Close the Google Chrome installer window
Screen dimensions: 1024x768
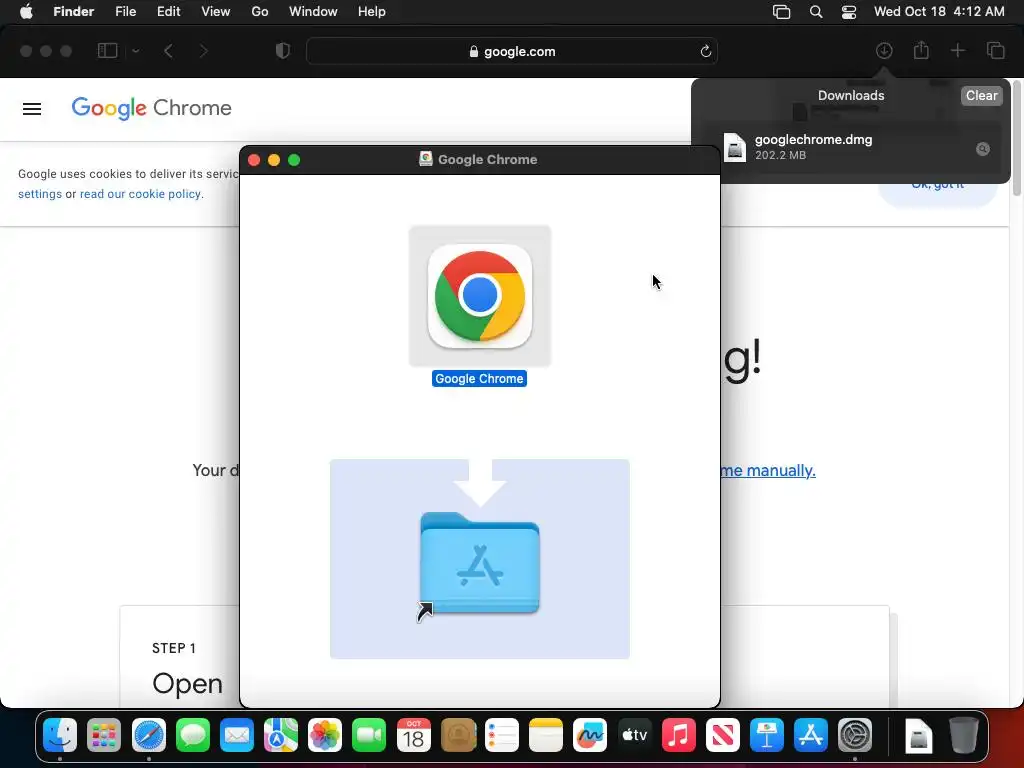[254, 160]
